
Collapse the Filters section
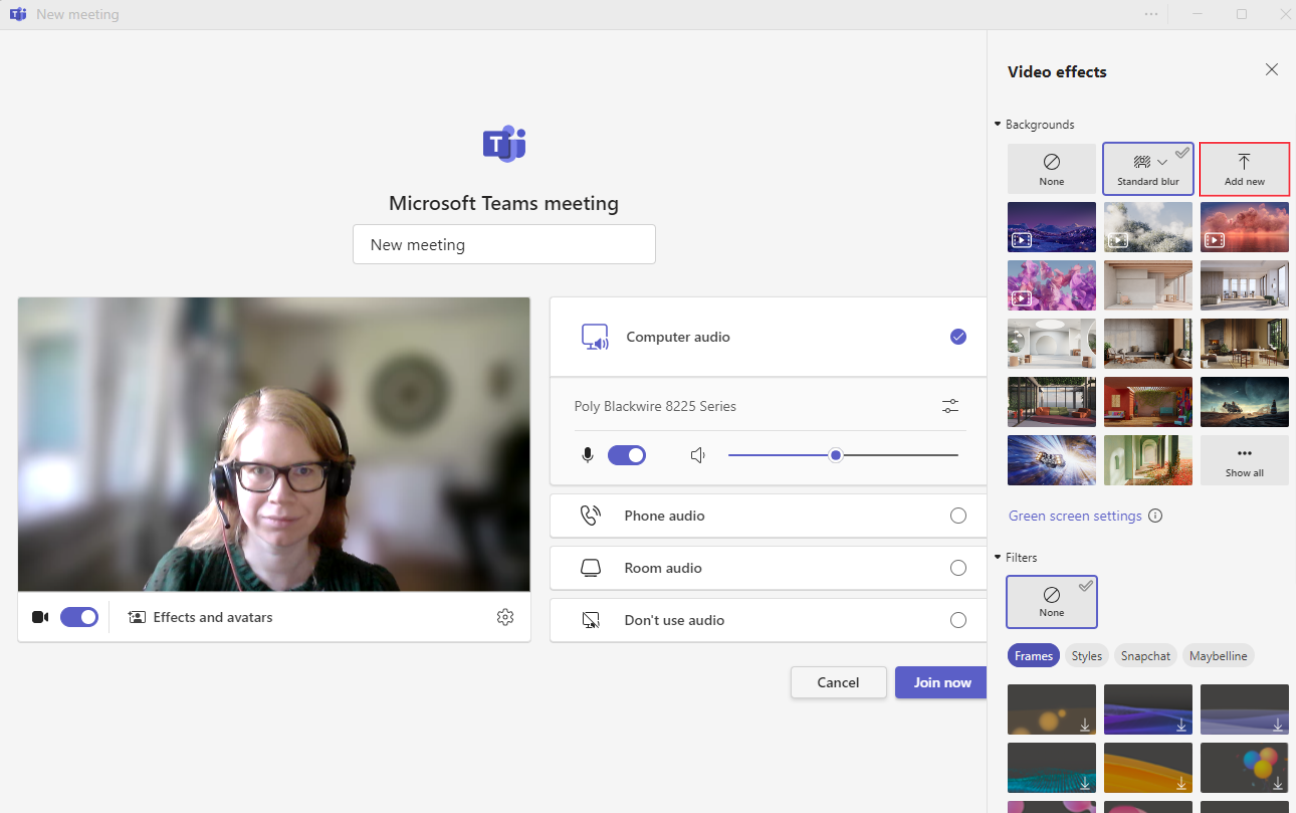tap(998, 558)
